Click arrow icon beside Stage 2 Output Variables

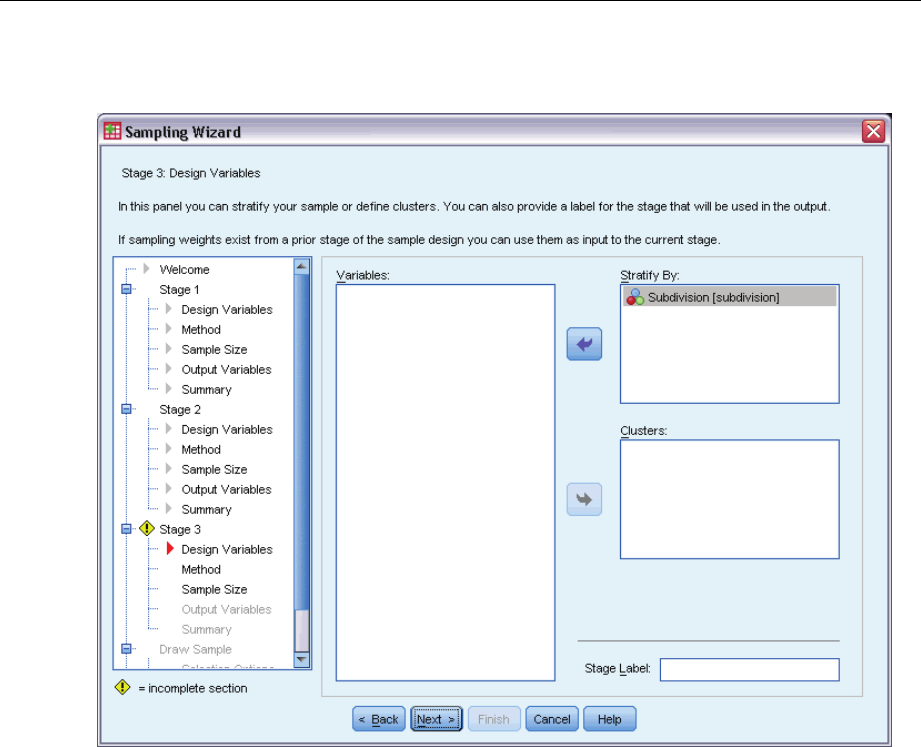pyautogui.click(x=169, y=489)
